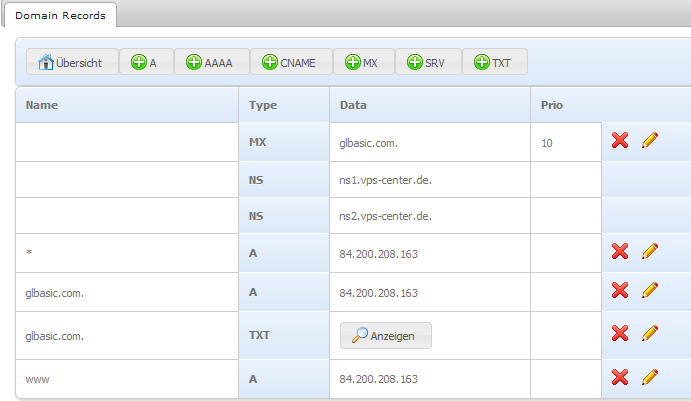The height and width of the screenshot is (401, 691).
Task: Select the MX type cell
Action: (x=284, y=142)
